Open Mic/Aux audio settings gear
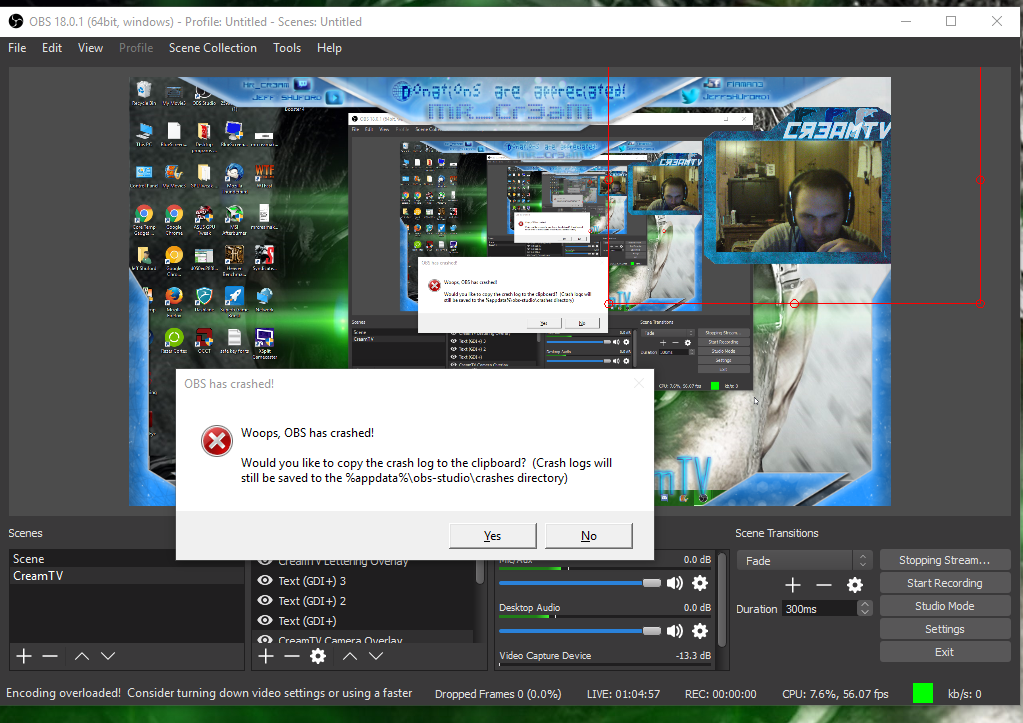 point(700,583)
